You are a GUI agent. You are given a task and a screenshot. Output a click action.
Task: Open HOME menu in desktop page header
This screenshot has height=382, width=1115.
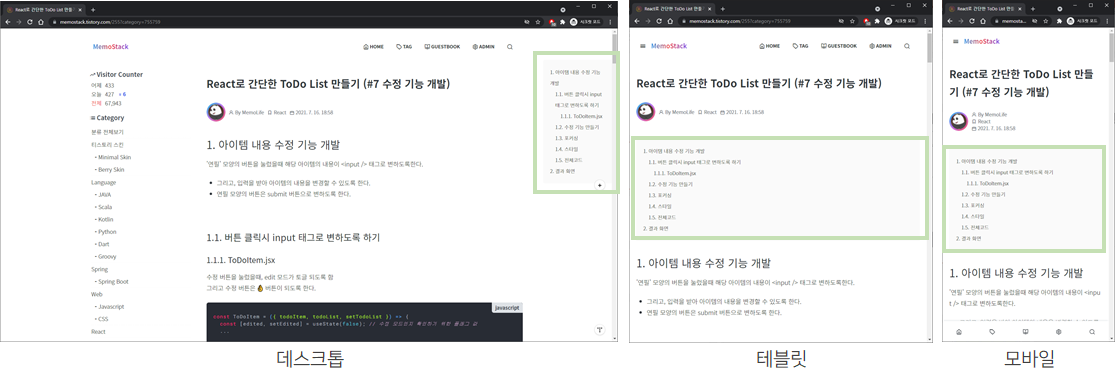373,47
